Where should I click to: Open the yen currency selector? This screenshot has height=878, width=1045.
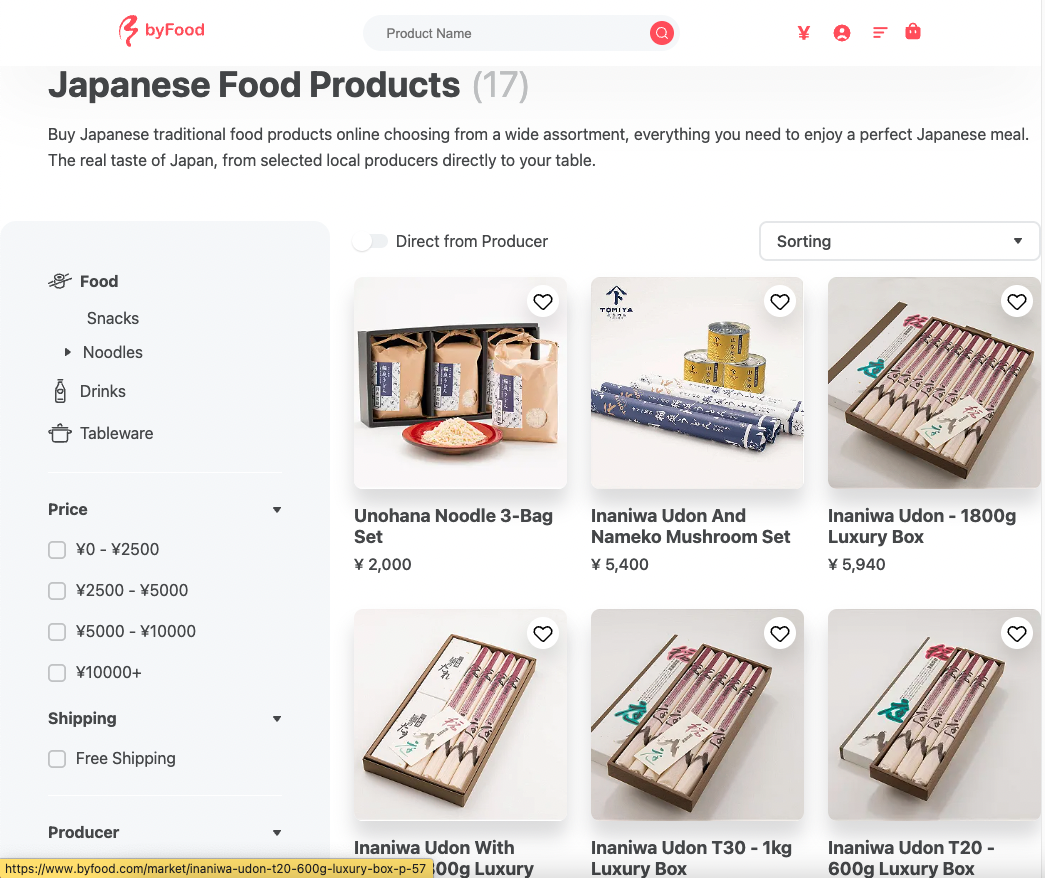point(803,33)
